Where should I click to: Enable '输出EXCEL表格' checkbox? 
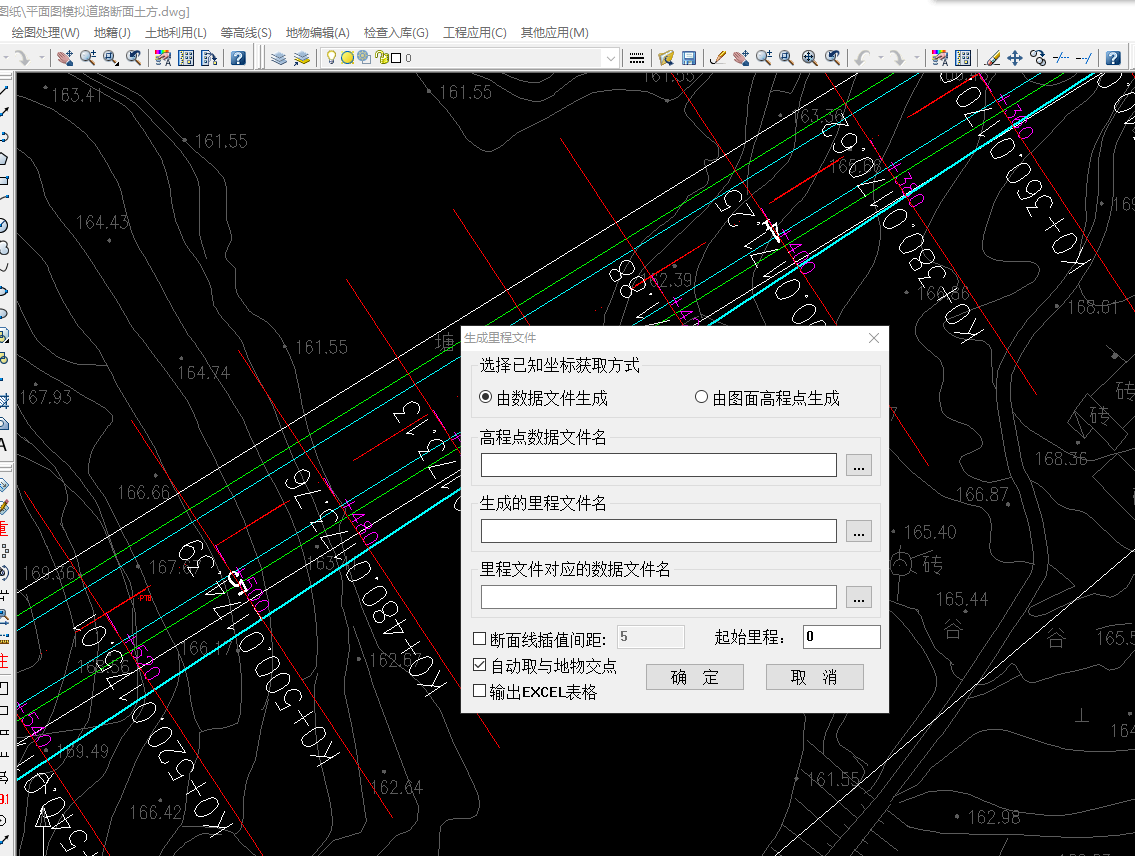coord(479,691)
